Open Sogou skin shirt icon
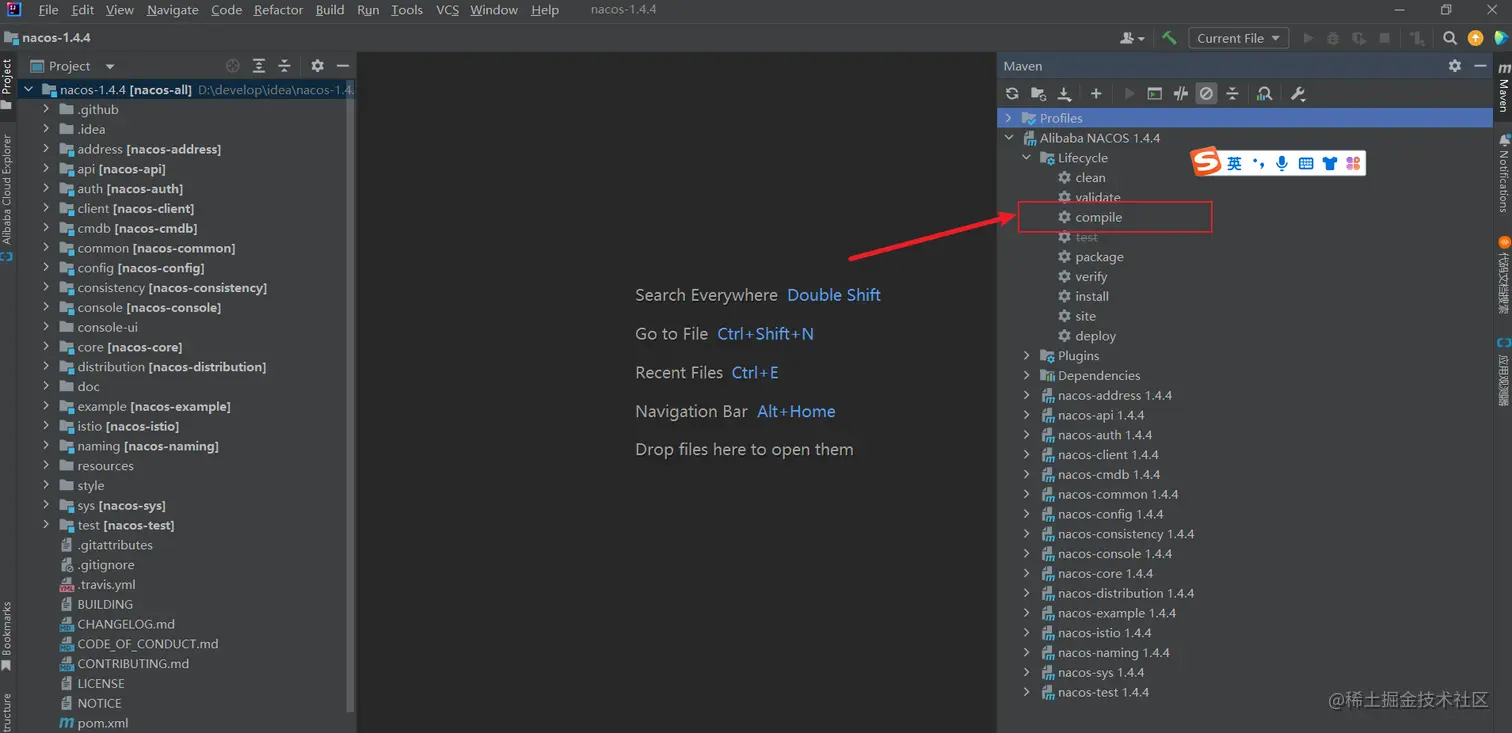 (x=1329, y=163)
